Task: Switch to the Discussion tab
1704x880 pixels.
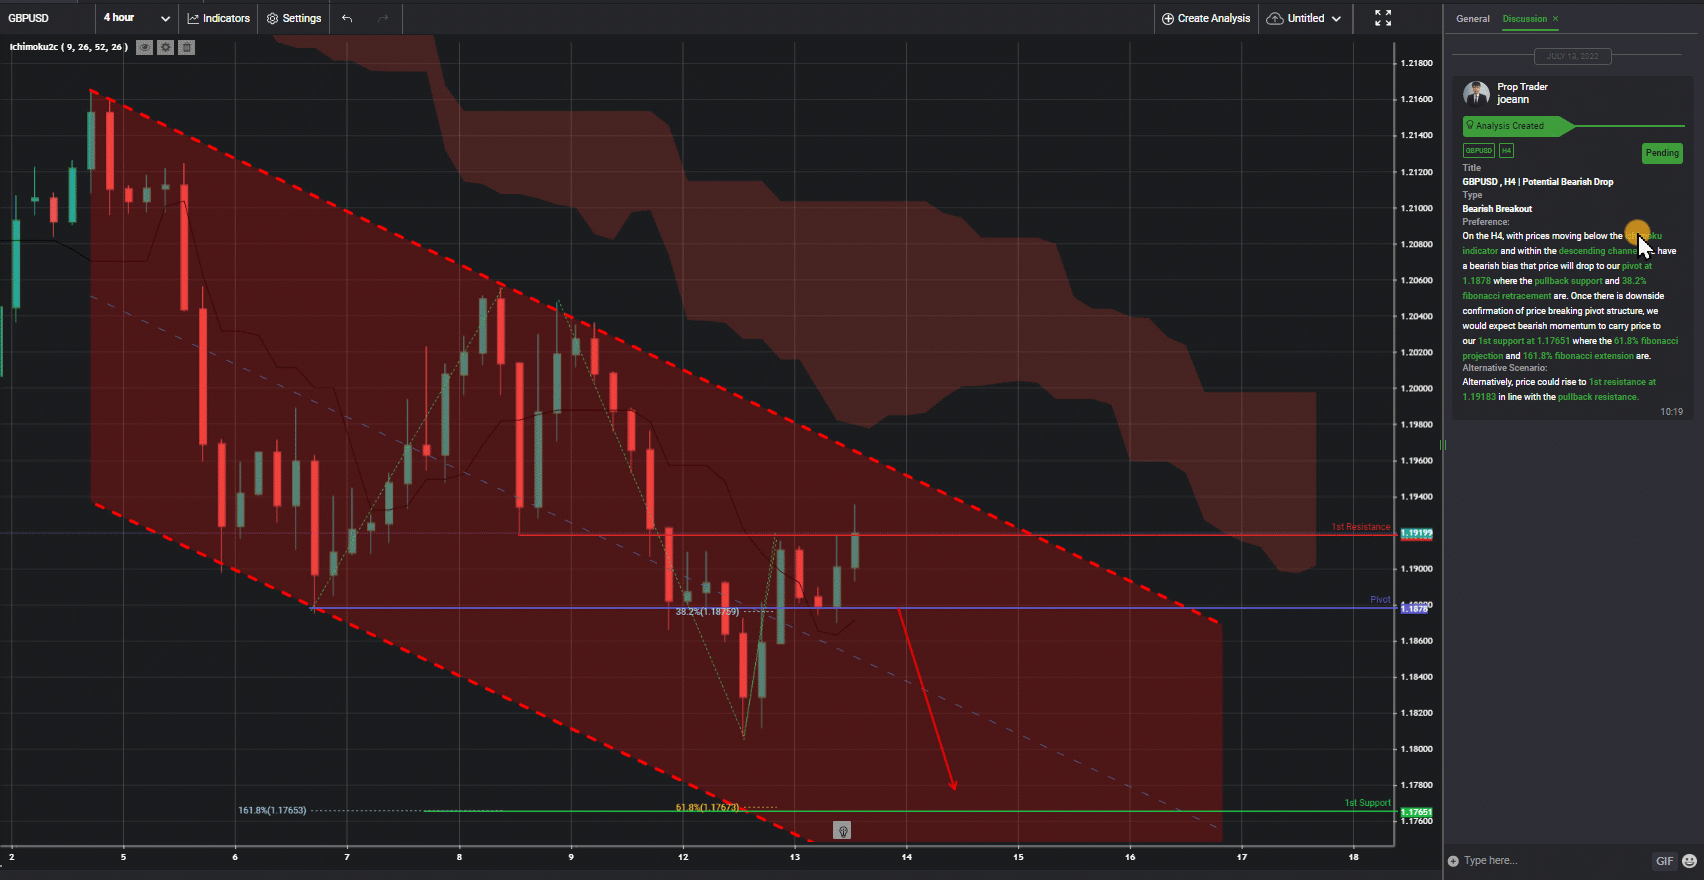Action: 1524,19
